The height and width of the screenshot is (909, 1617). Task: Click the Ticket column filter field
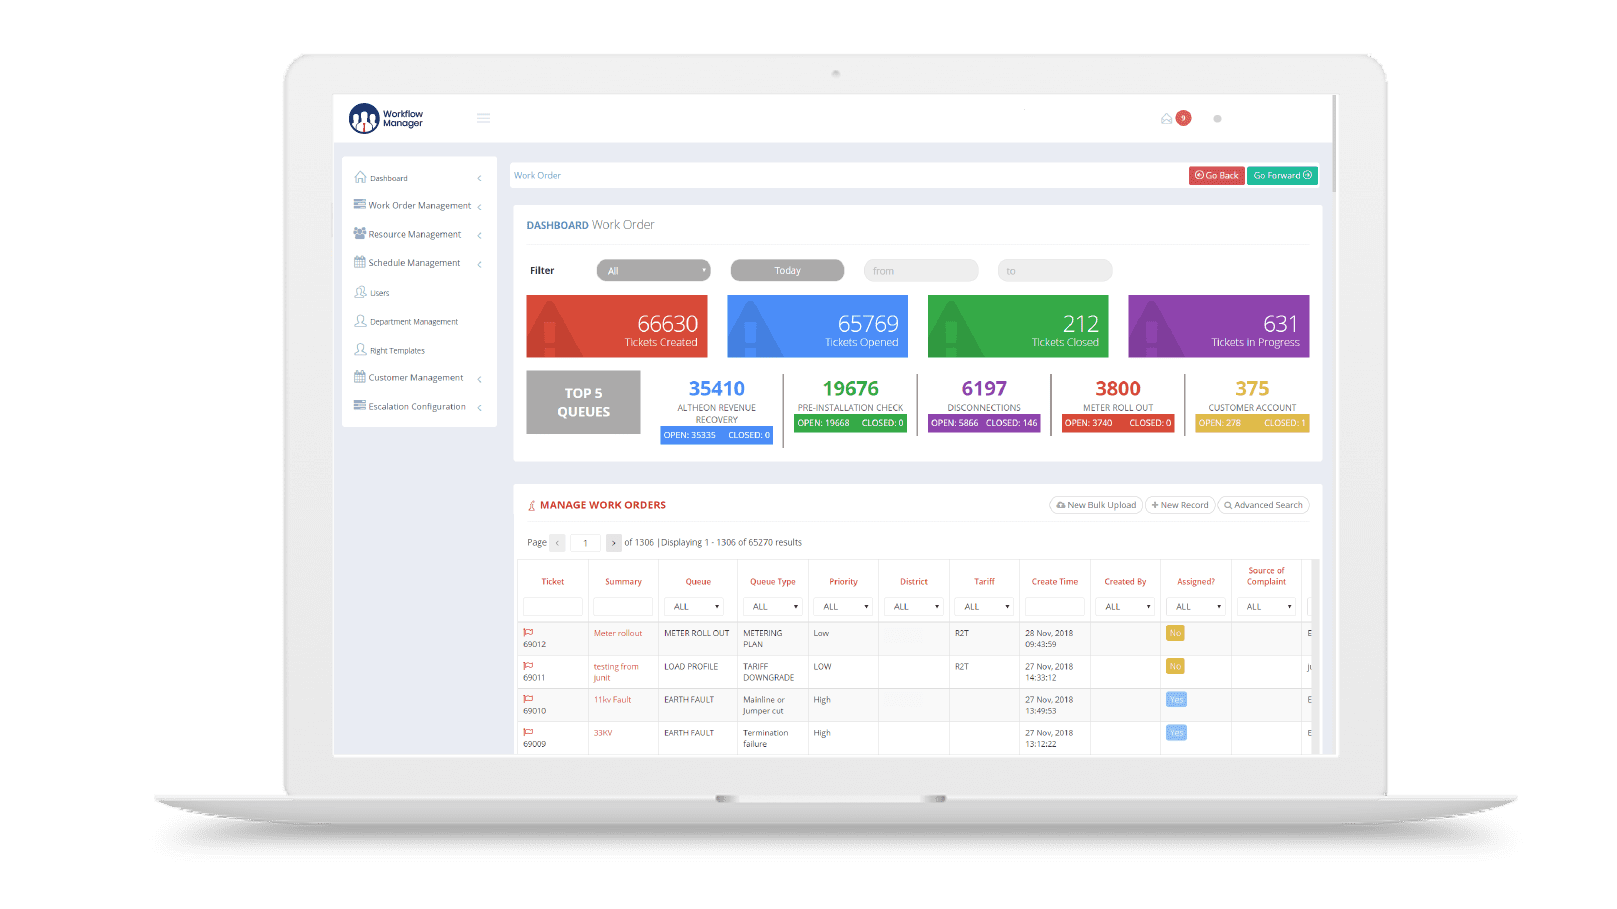point(553,606)
